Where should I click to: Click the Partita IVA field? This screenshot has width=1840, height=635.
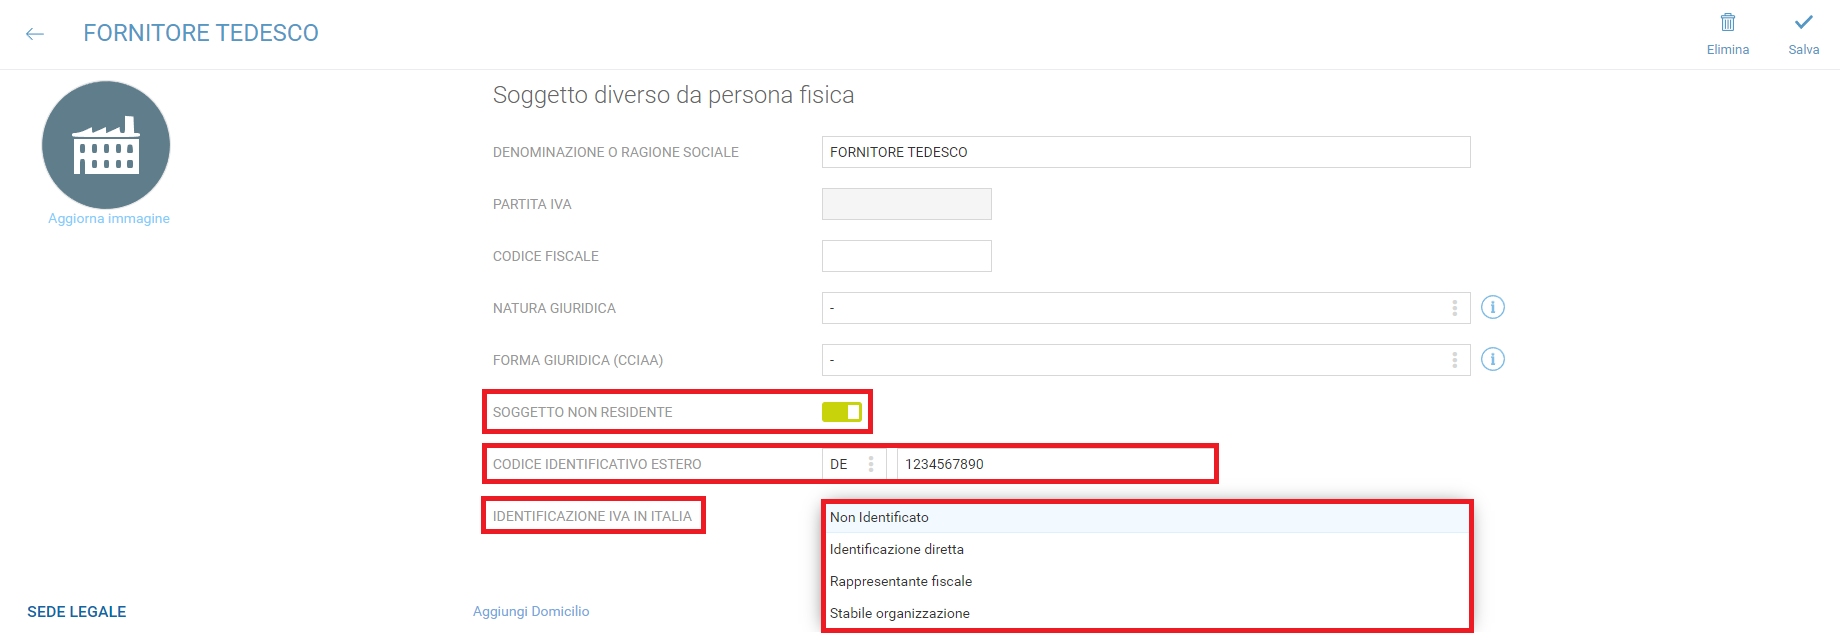click(x=907, y=204)
